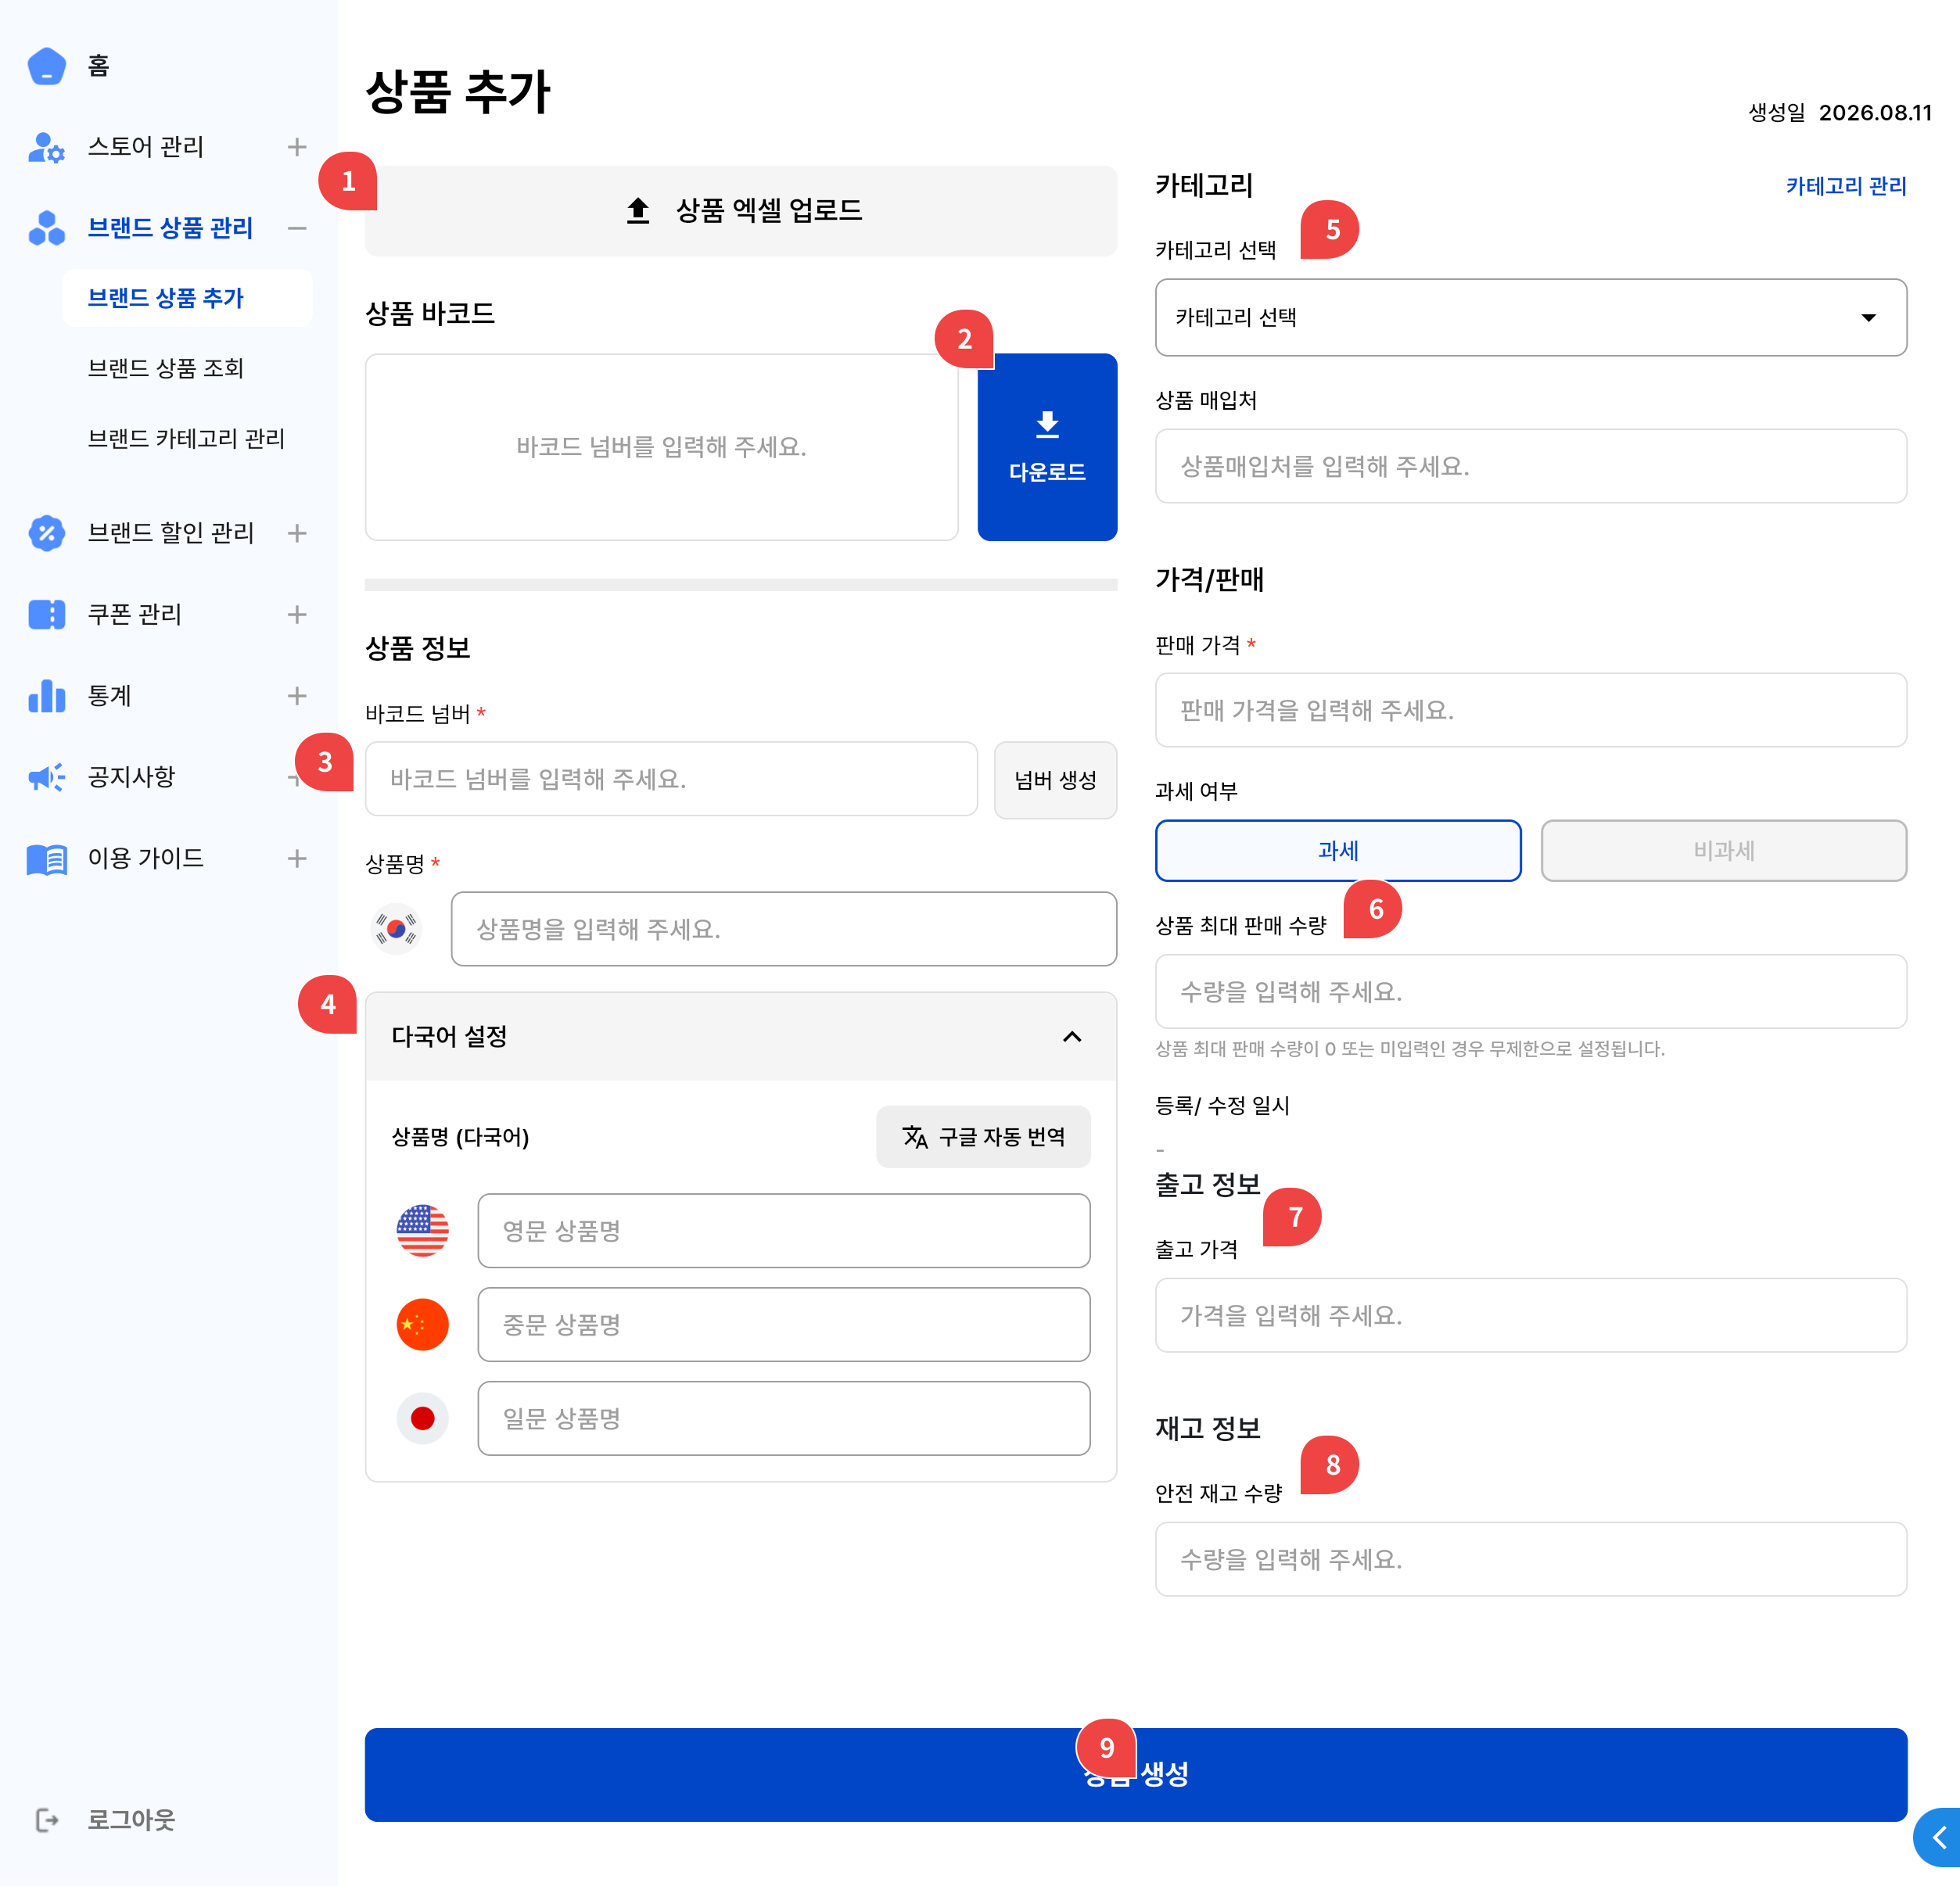1960x1886 pixels.
Task: Click the Chinese flag for 중문 상품명
Action: point(423,1324)
